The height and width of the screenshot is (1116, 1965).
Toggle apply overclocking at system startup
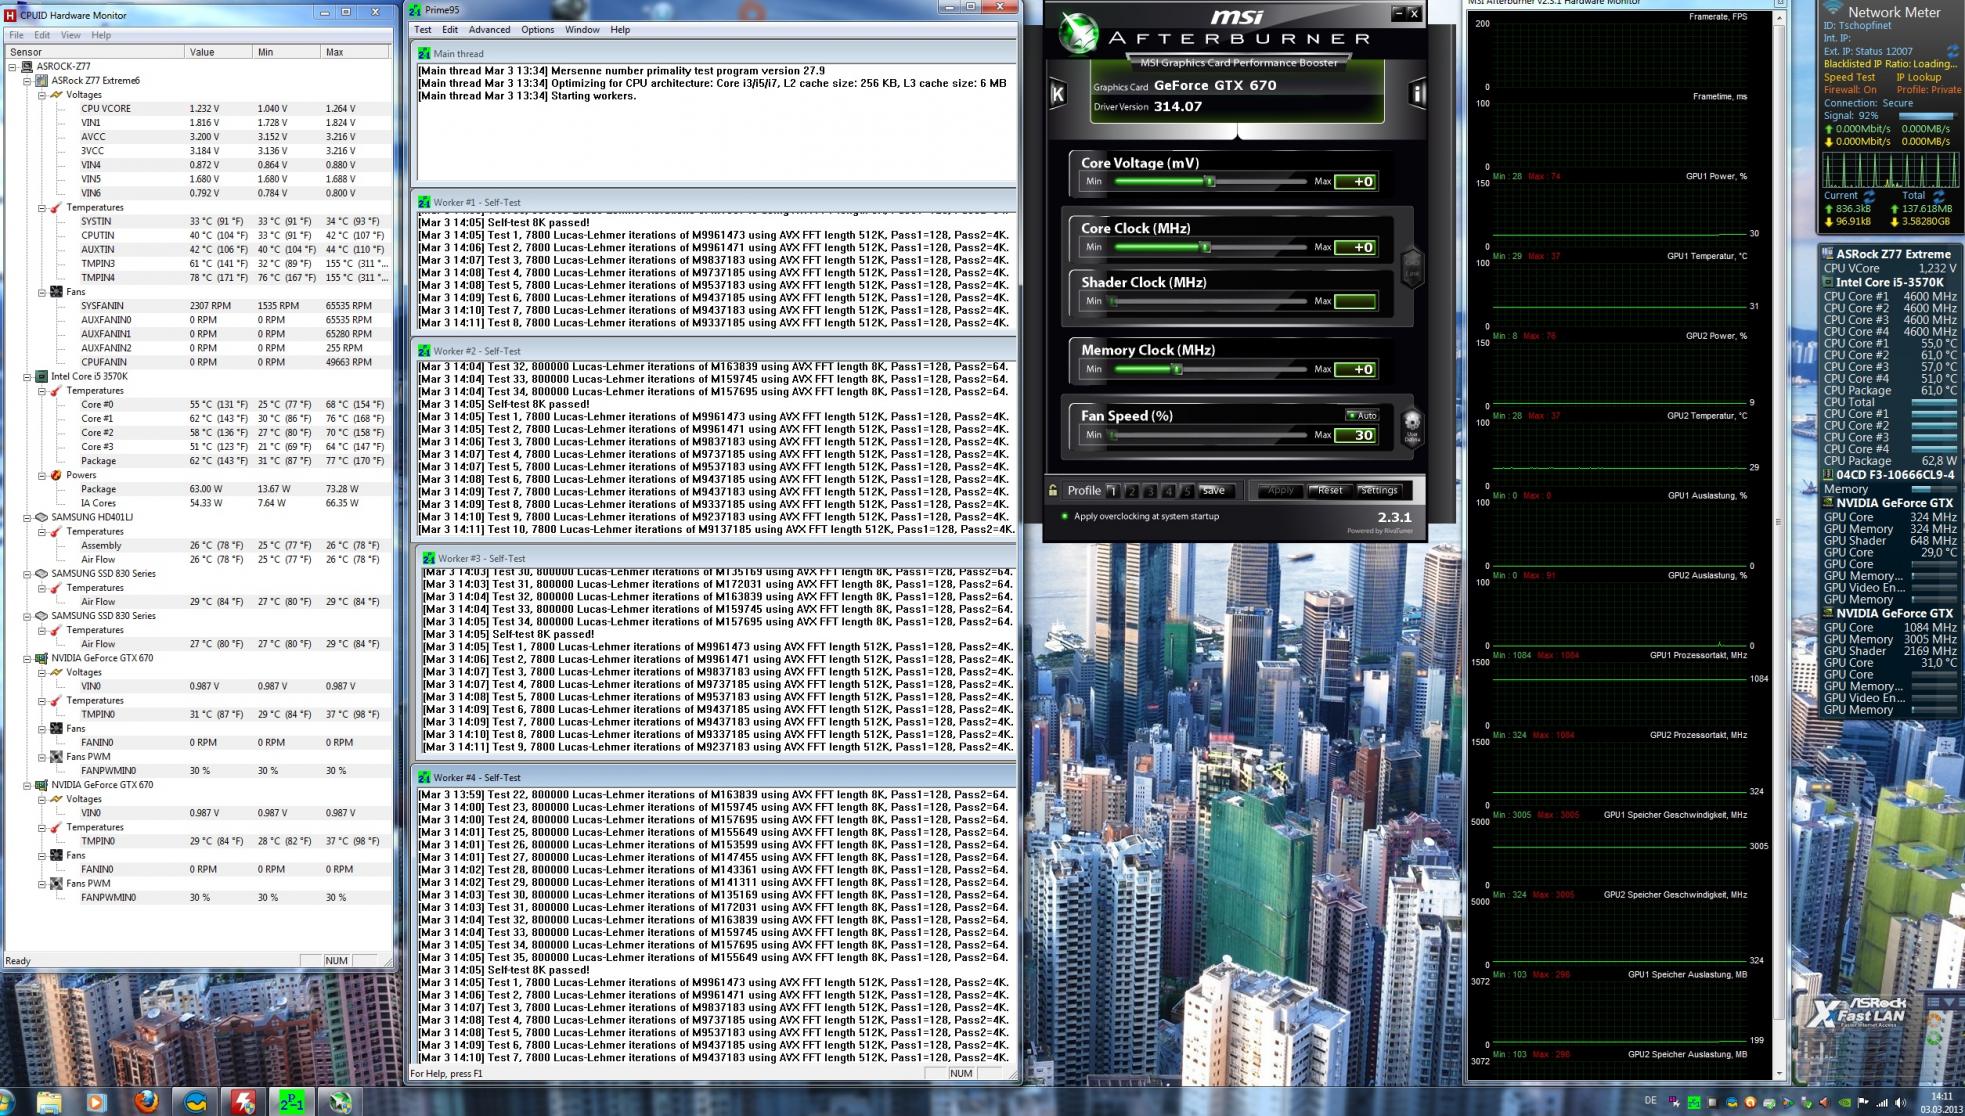1064,516
